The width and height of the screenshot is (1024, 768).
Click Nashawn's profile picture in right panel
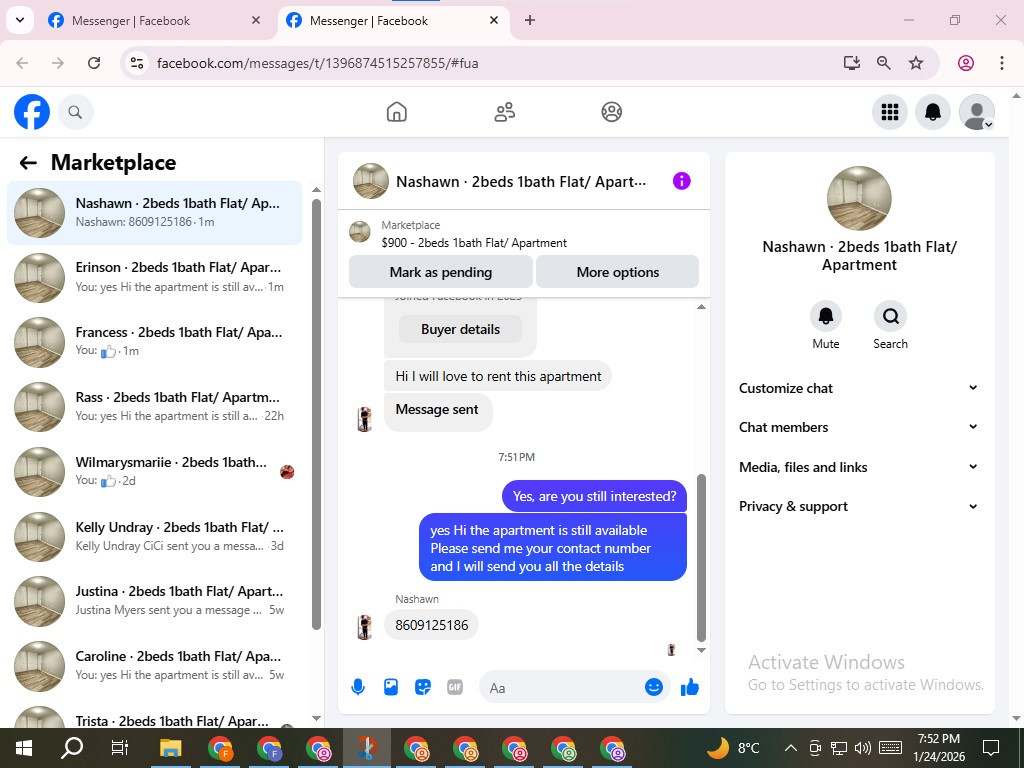859,198
